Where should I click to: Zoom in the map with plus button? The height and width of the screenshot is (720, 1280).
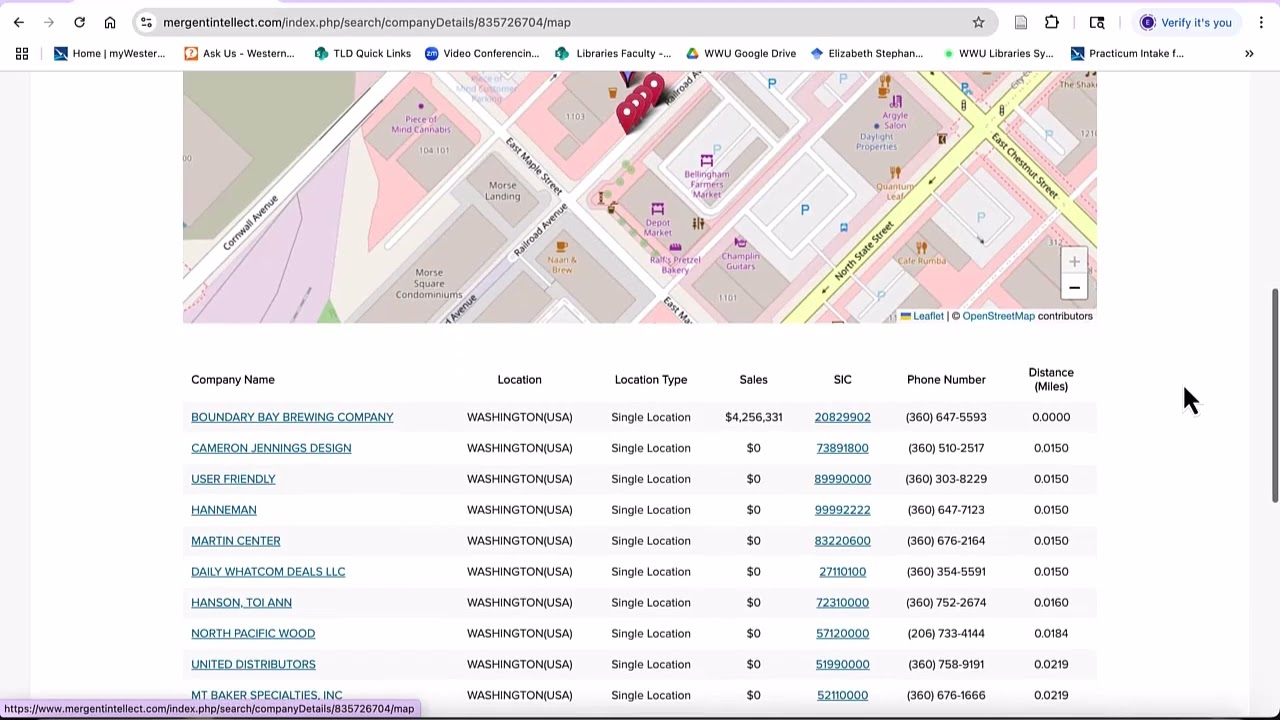pos(1074,262)
